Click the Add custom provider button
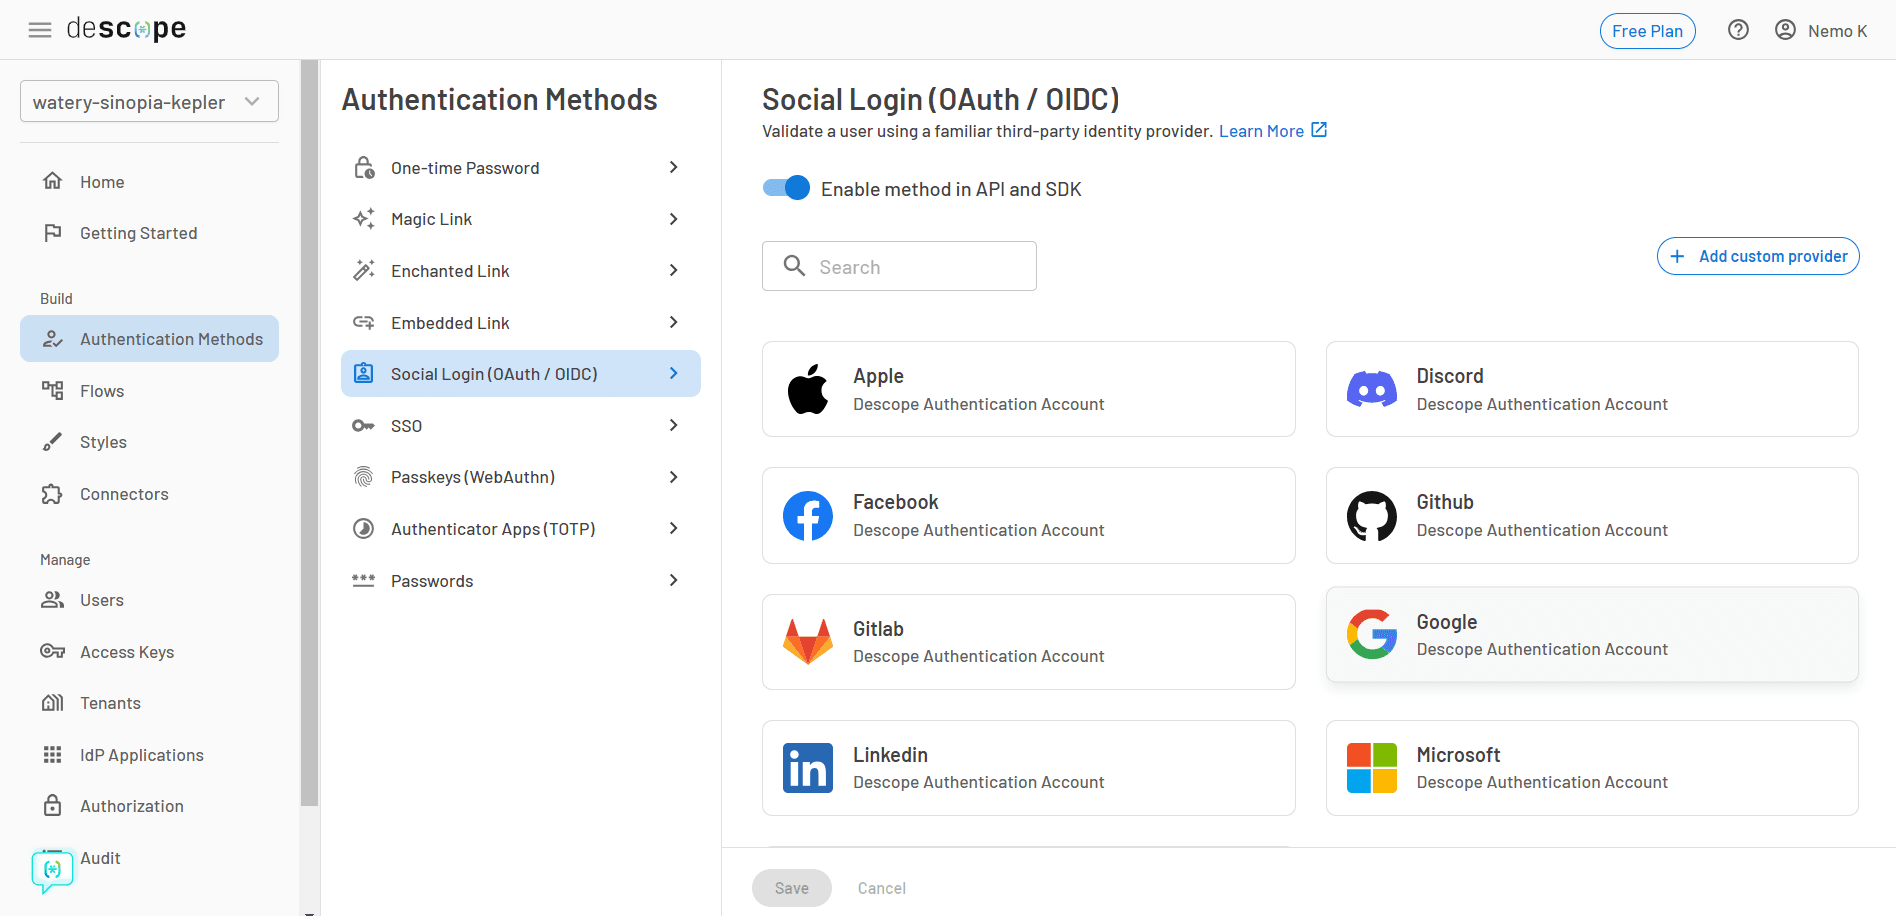The height and width of the screenshot is (916, 1896). (x=1757, y=256)
